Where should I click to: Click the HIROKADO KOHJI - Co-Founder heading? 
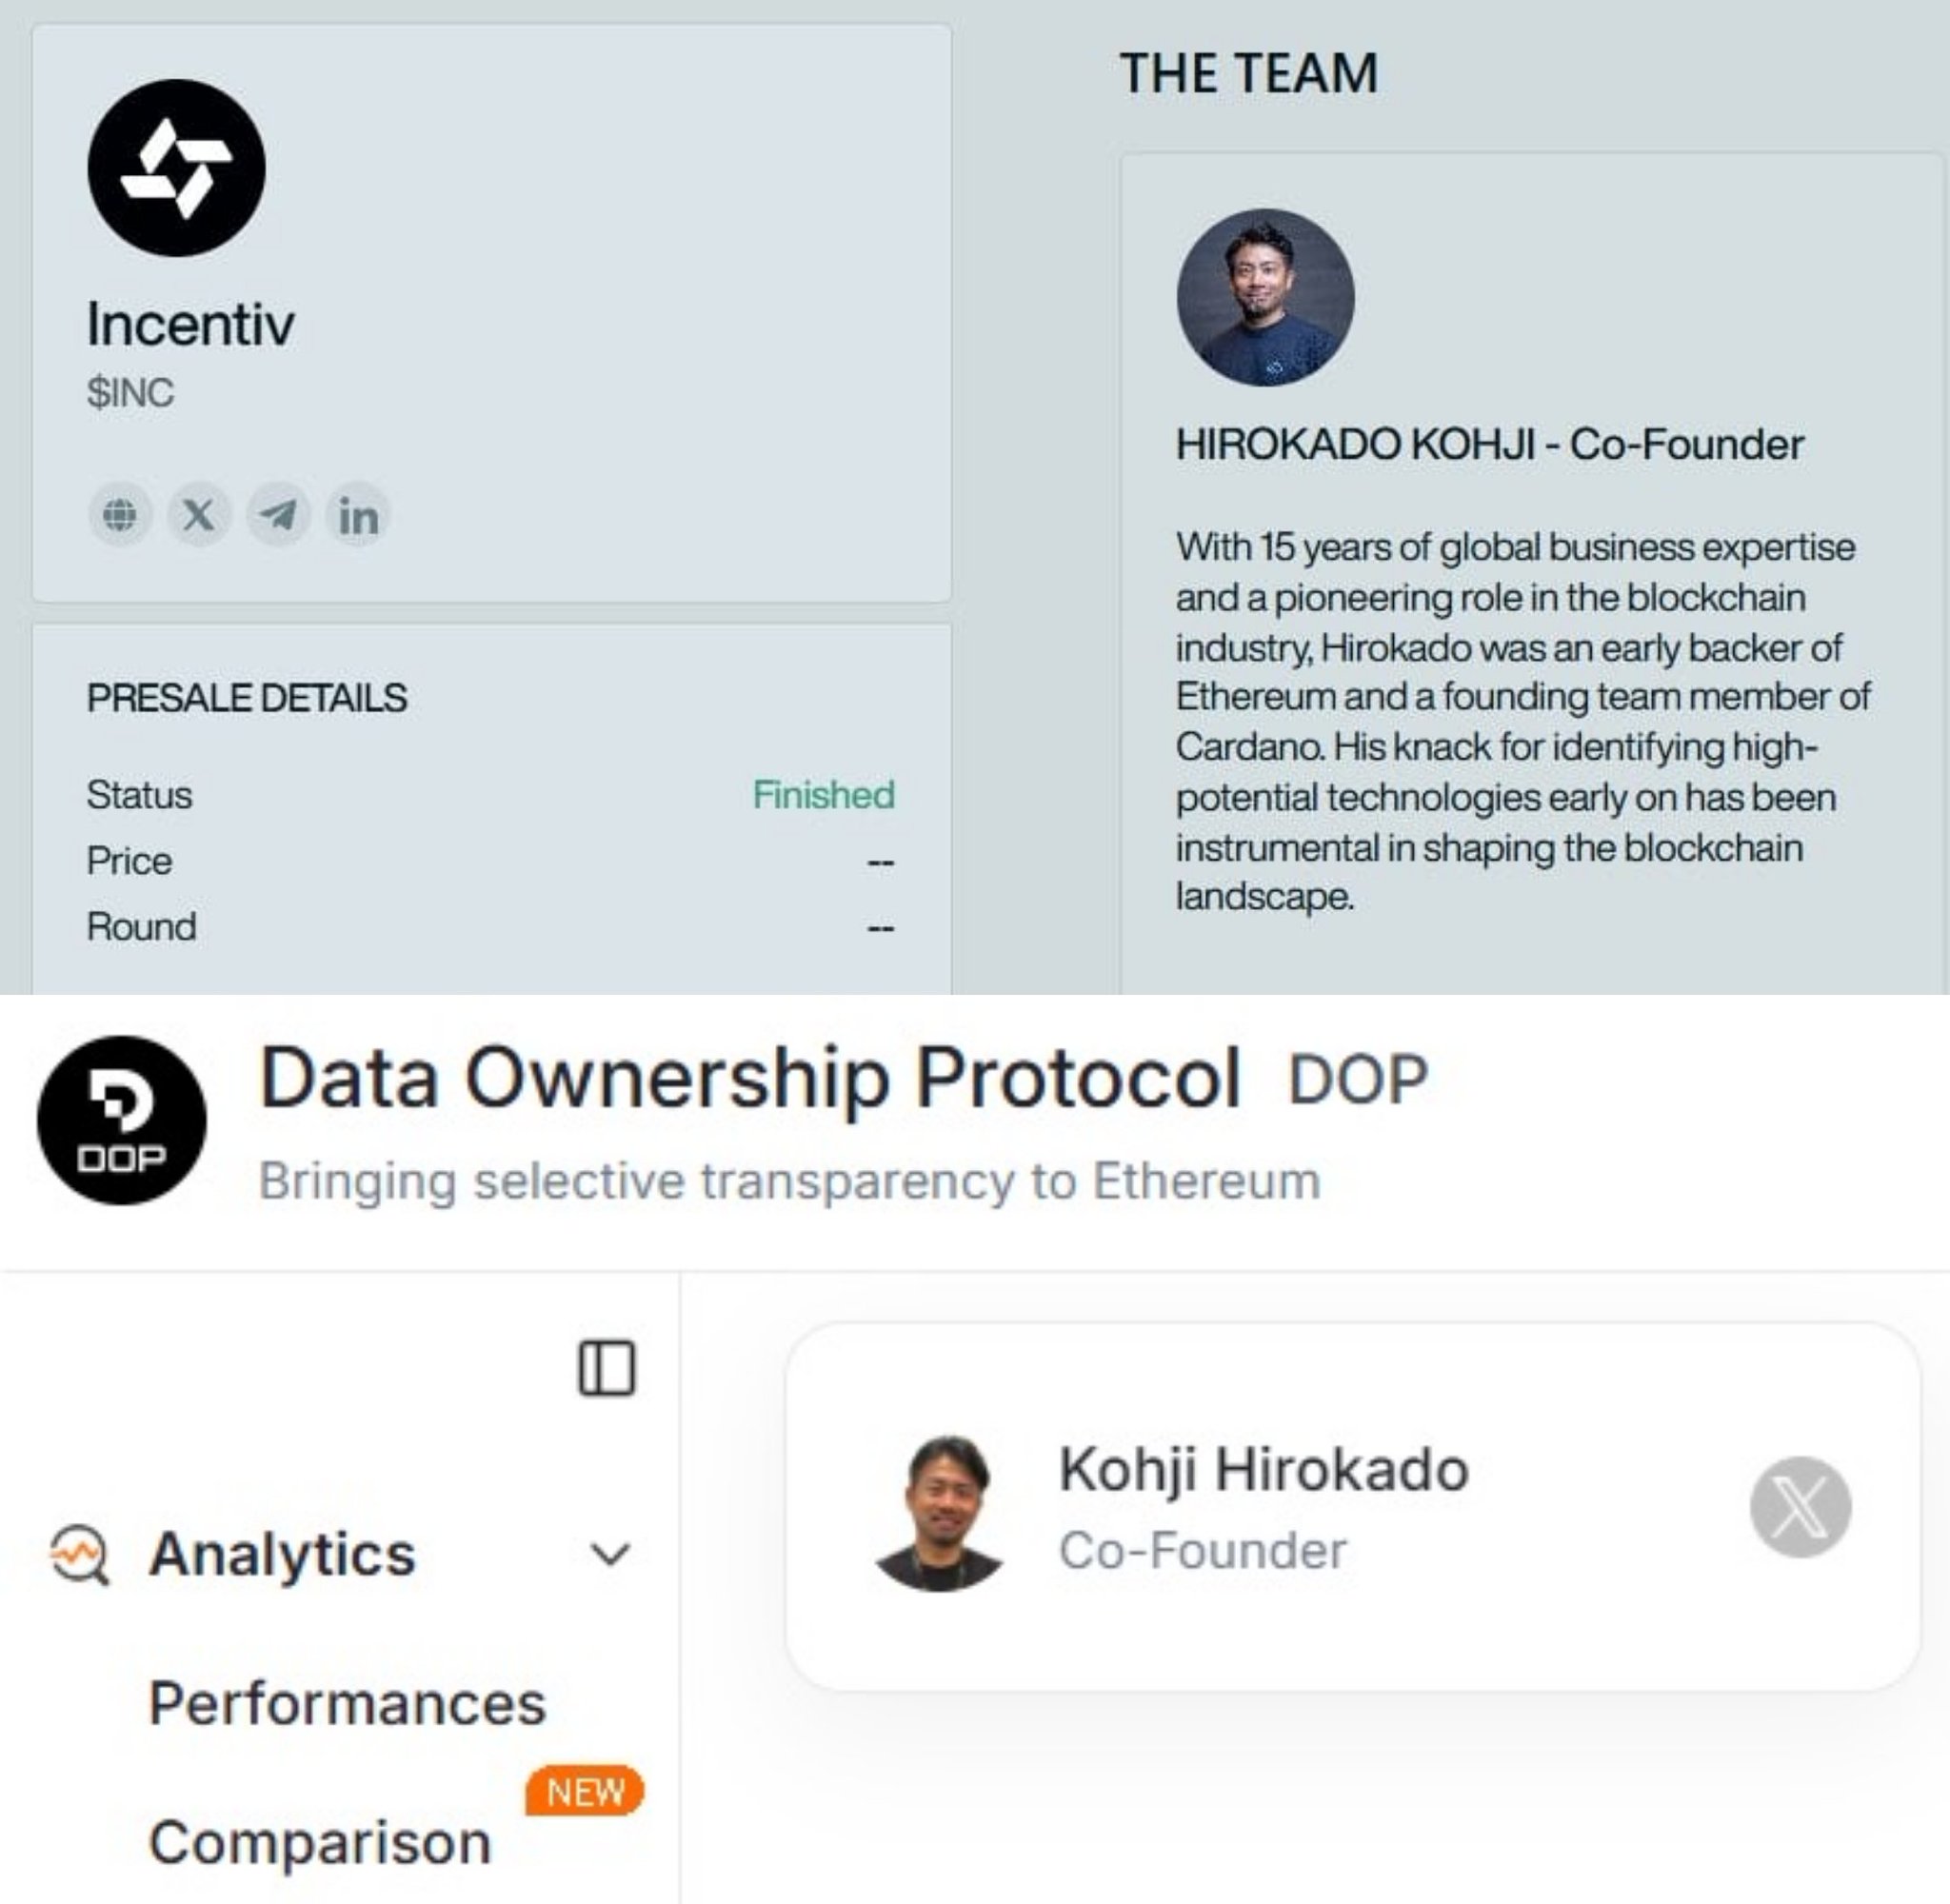pos(1489,444)
